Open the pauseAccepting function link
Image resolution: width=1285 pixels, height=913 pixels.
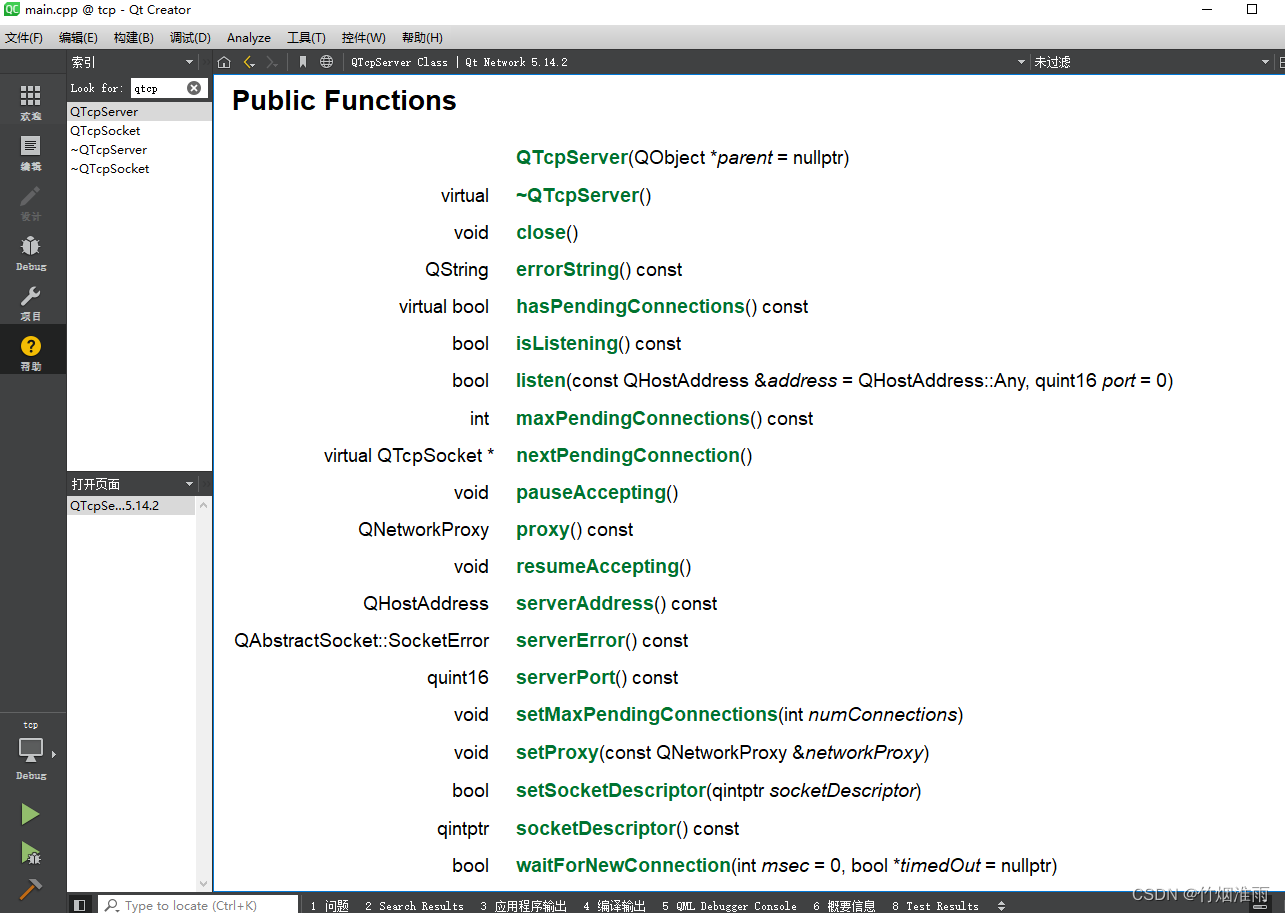pyautogui.click(x=591, y=492)
